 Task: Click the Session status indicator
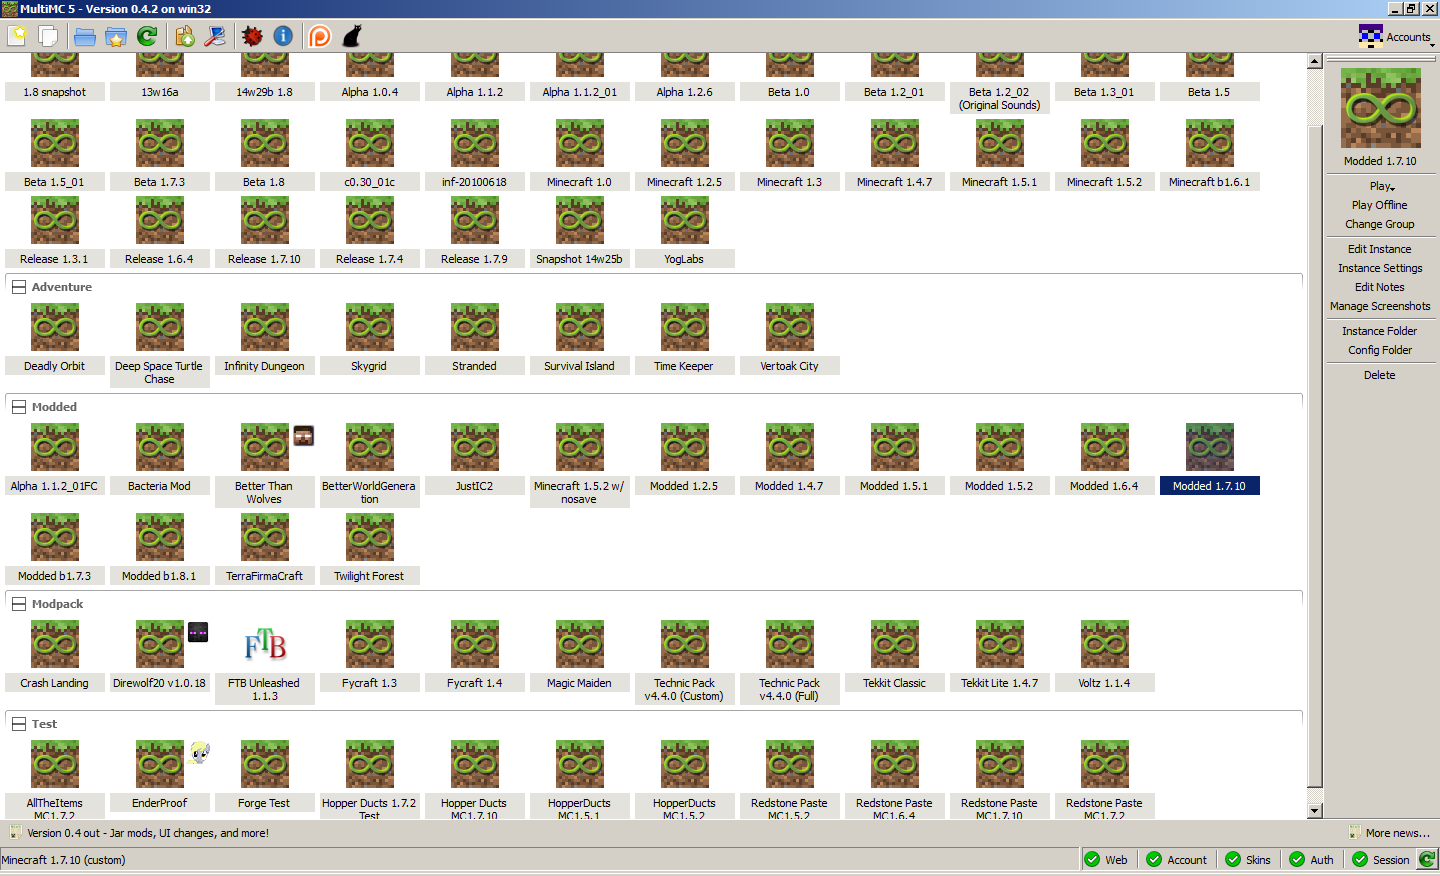coord(1381,860)
